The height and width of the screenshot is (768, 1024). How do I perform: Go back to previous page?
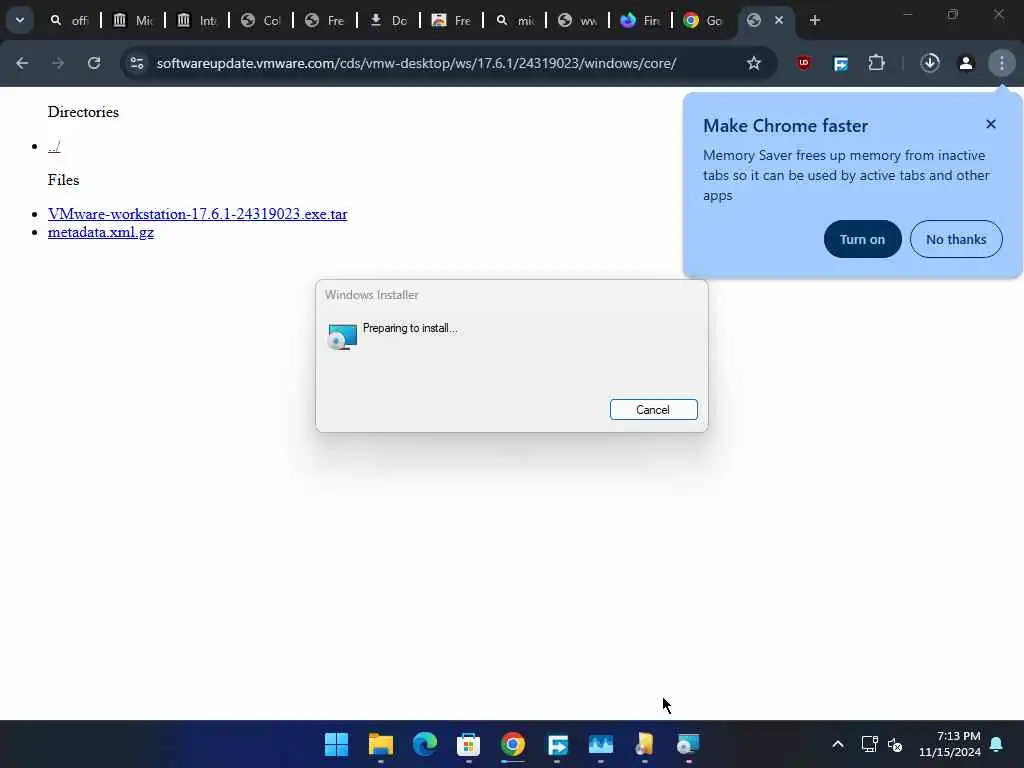[22, 63]
